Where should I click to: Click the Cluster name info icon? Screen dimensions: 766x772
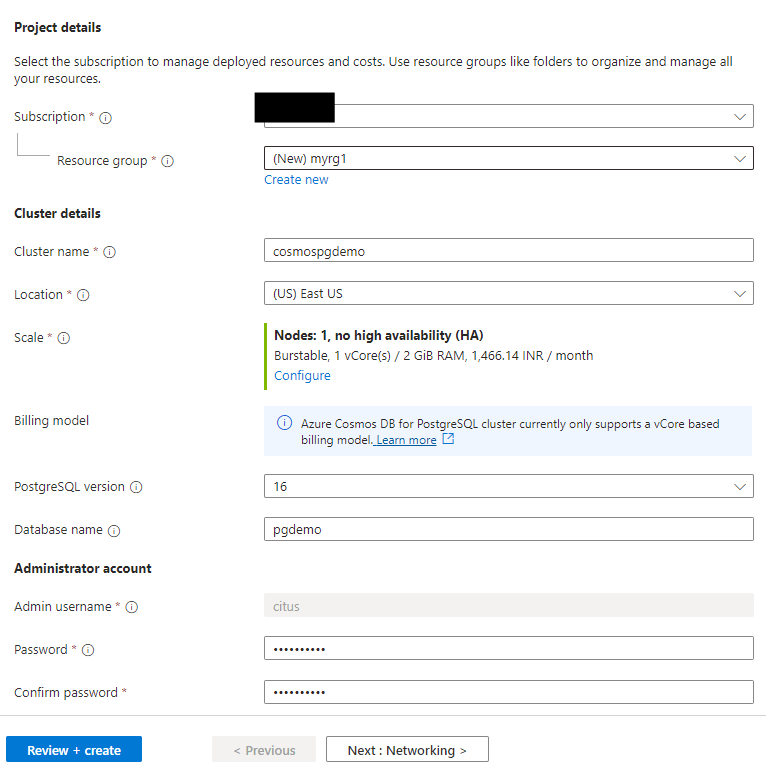(x=110, y=252)
